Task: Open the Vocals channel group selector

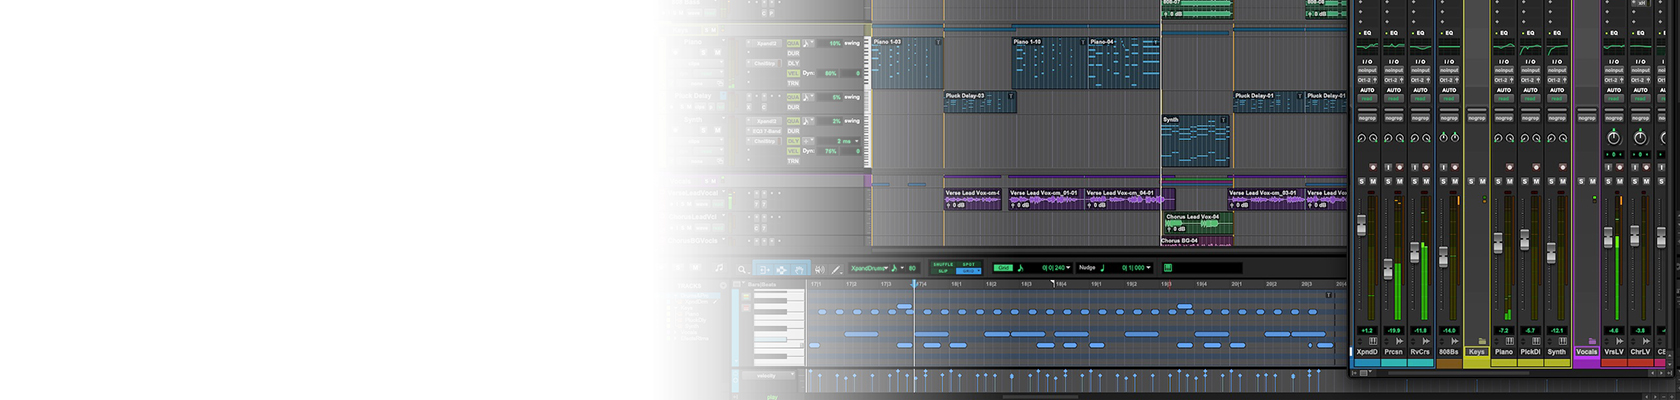Action: [x=1586, y=118]
